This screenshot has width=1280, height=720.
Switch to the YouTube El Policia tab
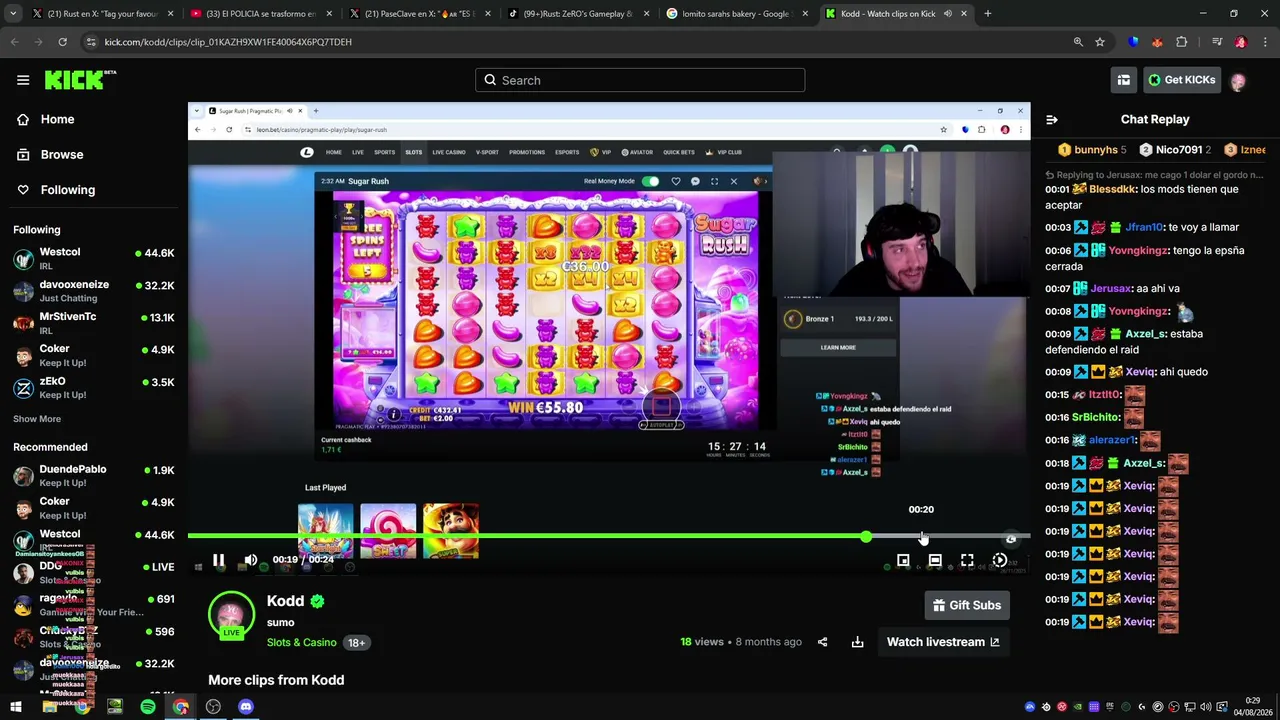click(x=263, y=14)
